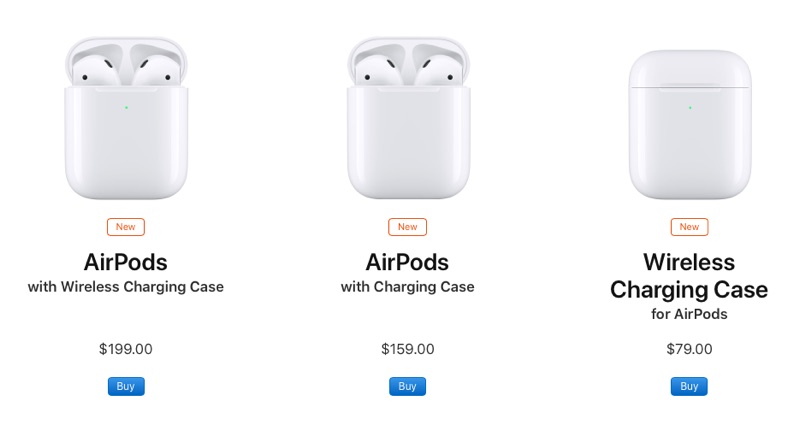800x437 pixels.
Task: Click the 'with Charging Case' subtitle
Action: [x=407, y=287]
